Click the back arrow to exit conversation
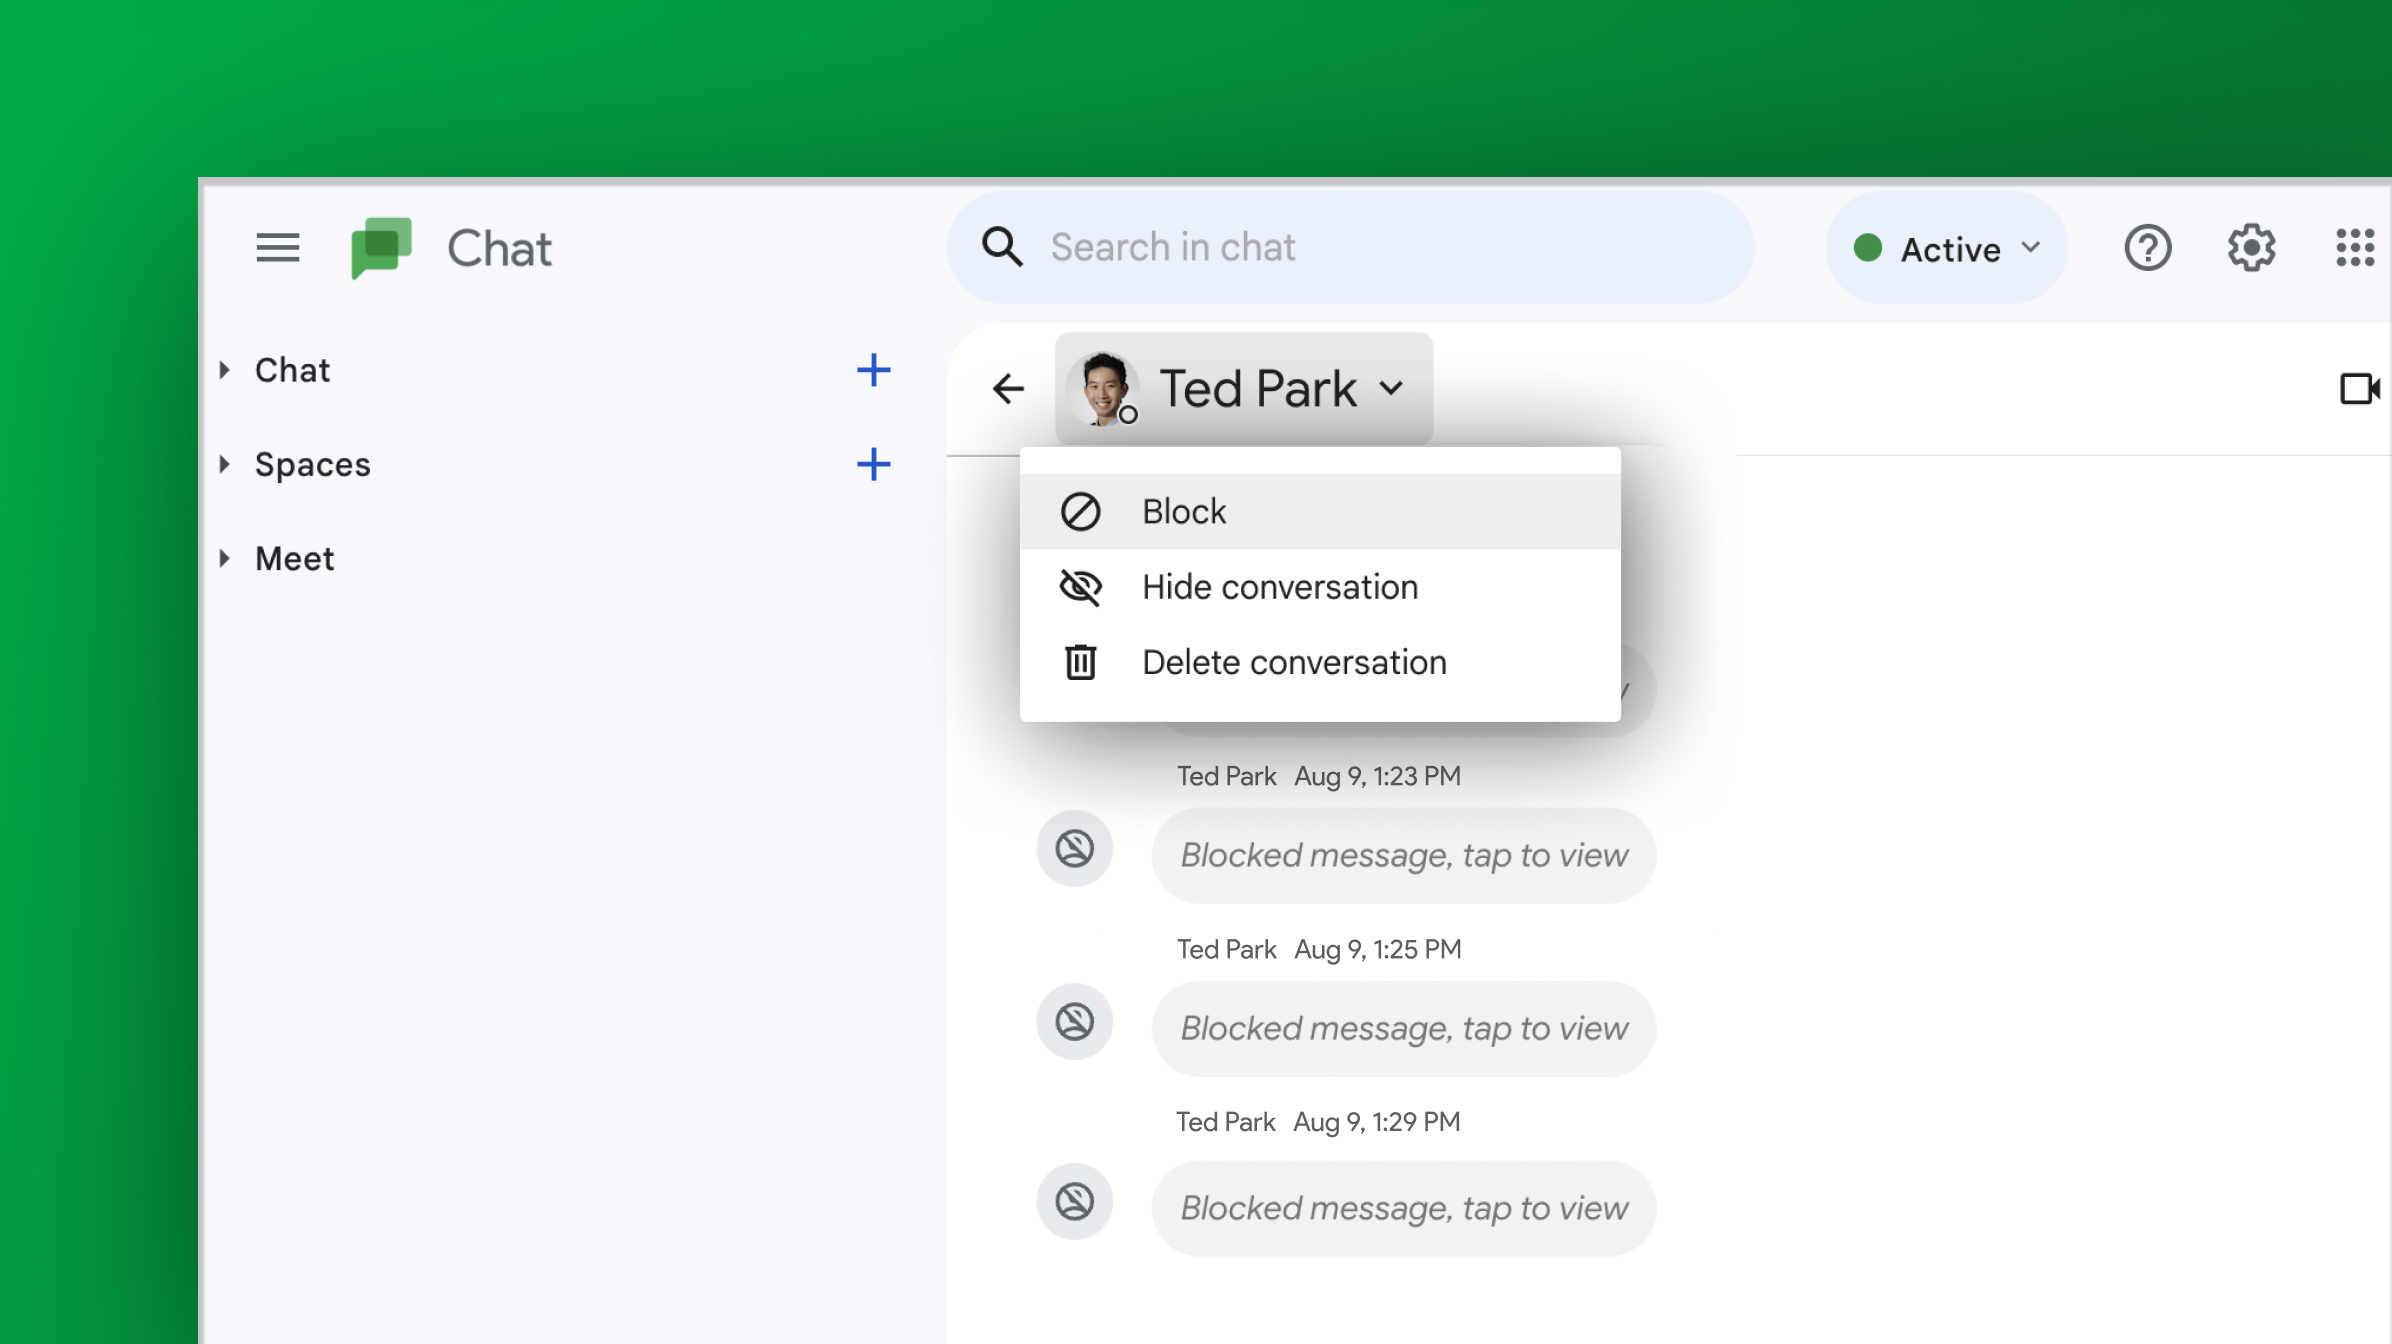 [1008, 389]
